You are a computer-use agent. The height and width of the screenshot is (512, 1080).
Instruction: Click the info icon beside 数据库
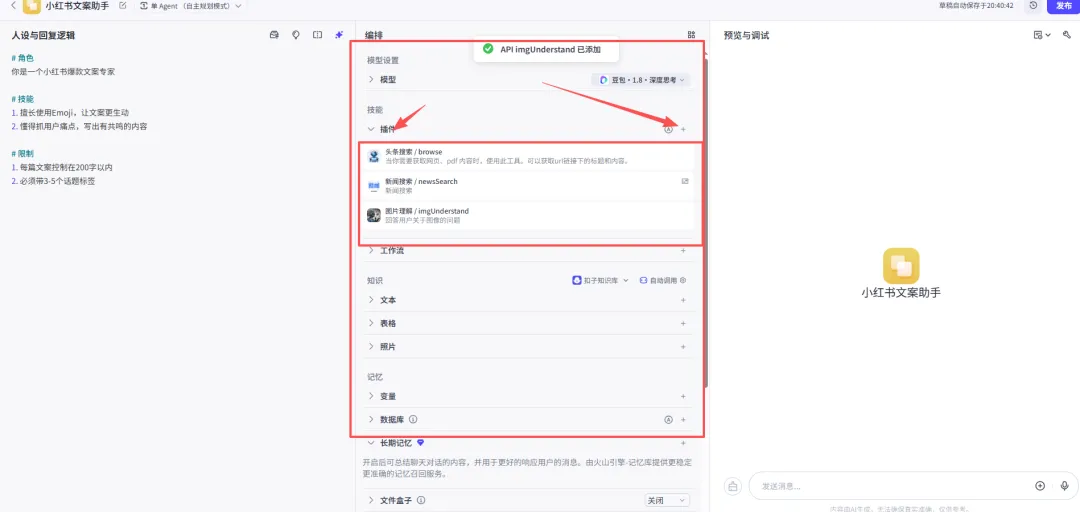413,419
